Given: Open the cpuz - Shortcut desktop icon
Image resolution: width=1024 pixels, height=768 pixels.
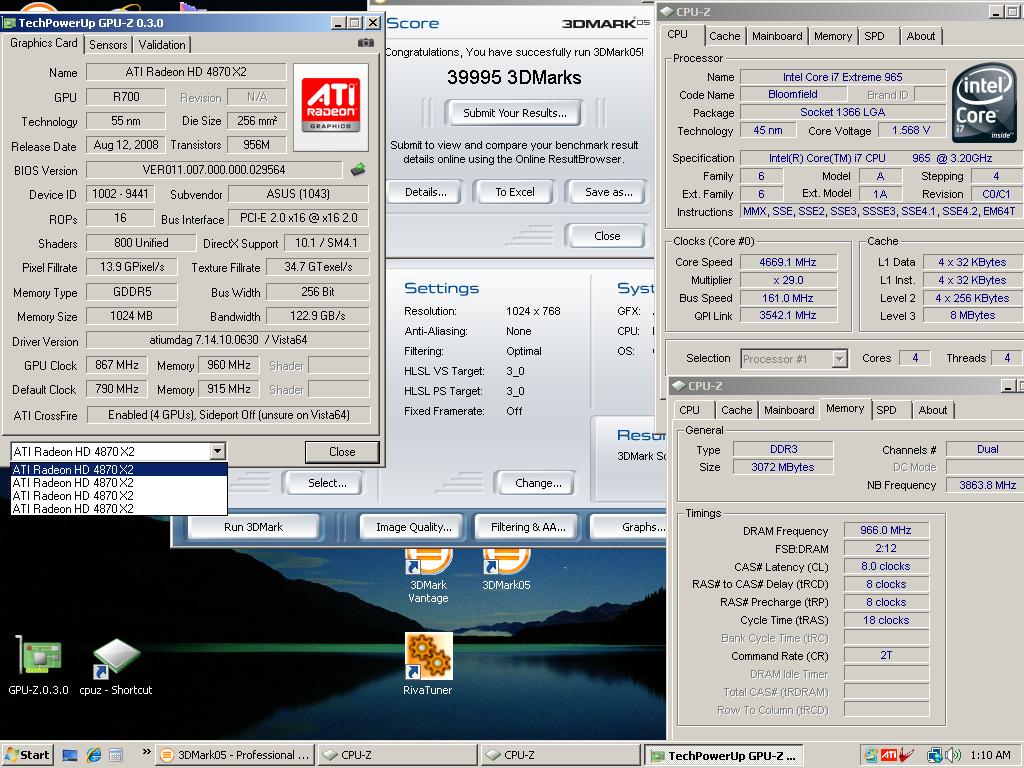Looking at the screenshot, I should 116,666.
